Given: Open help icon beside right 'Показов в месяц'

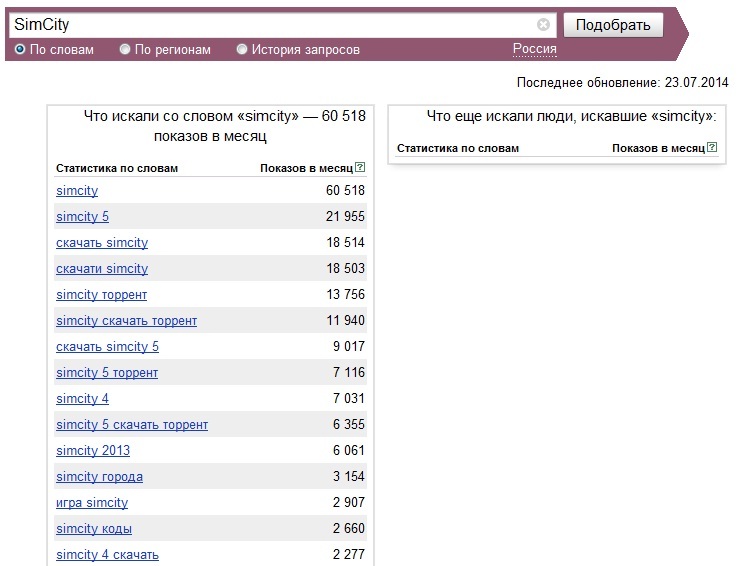Looking at the screenshot, I should coord(712,147).
